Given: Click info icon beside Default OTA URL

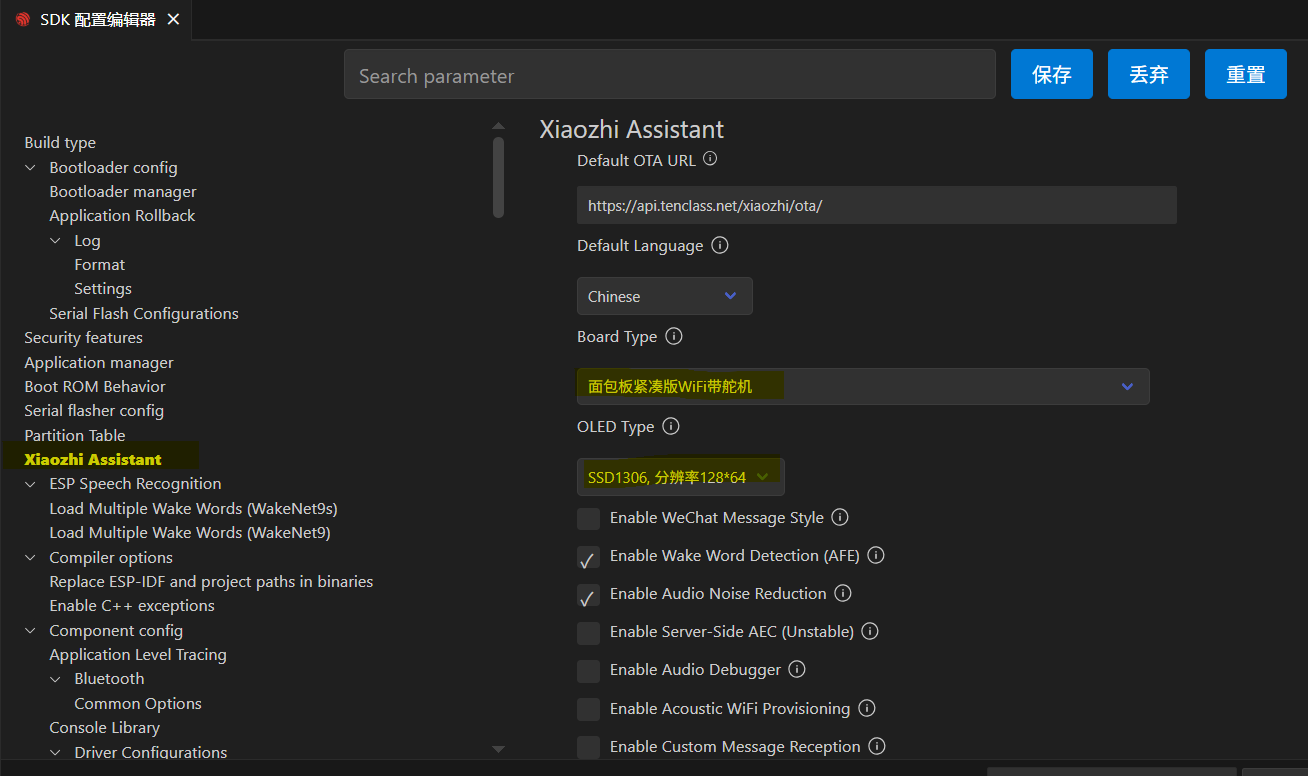Looking at the screenshot, I should (x=710, y=159).
